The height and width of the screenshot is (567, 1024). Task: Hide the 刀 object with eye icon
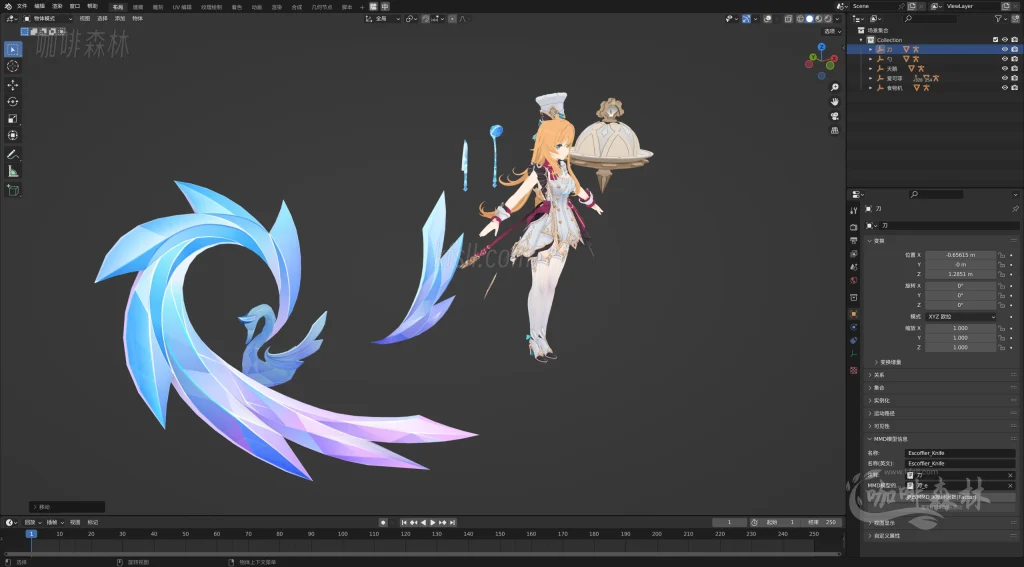coord(1004,49)
